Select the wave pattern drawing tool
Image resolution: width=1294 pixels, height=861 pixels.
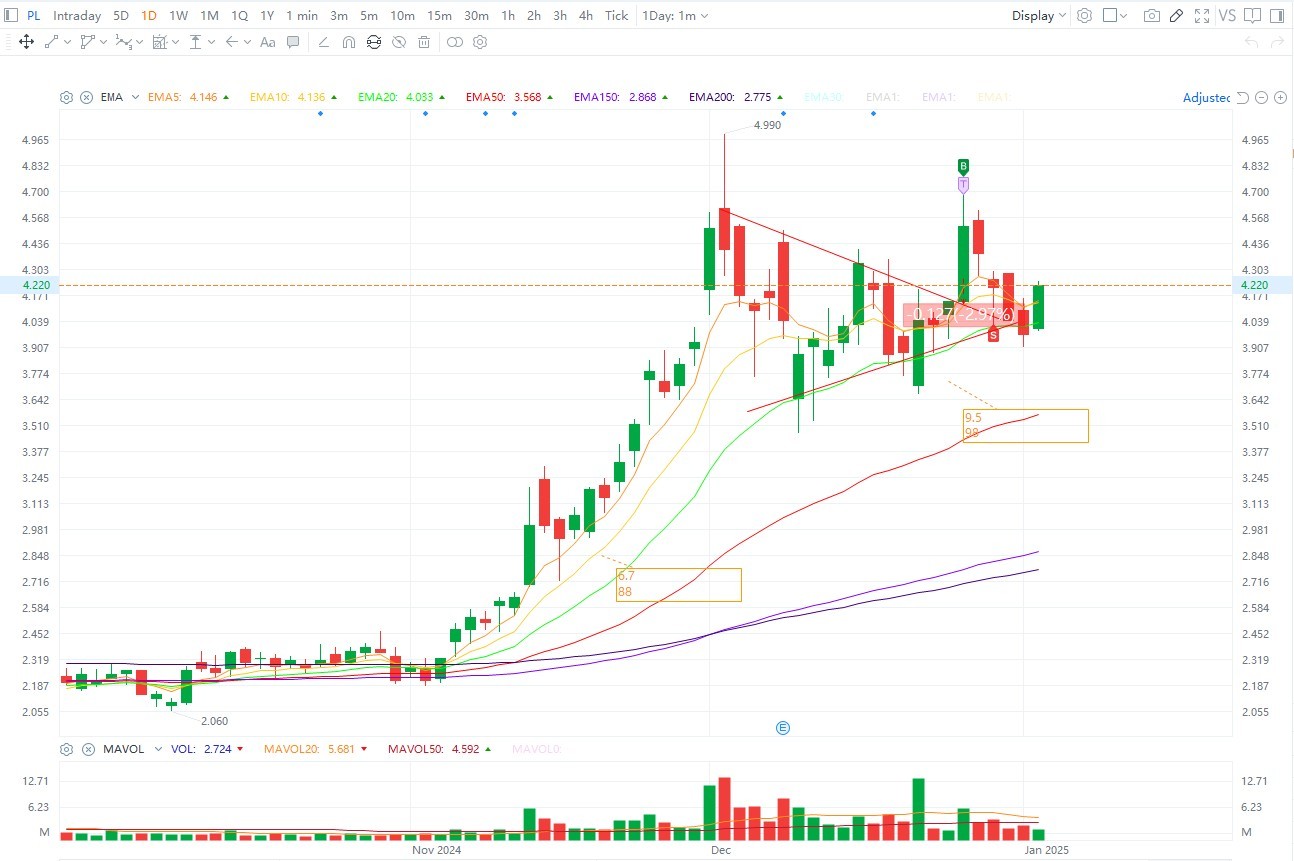122,42
